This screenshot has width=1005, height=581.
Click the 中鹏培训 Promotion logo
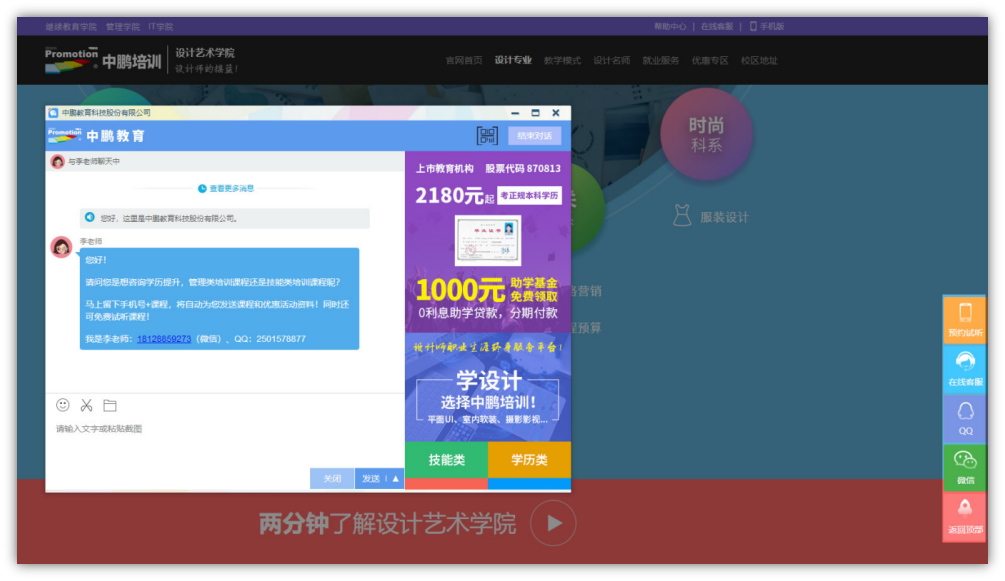point(103,60)
